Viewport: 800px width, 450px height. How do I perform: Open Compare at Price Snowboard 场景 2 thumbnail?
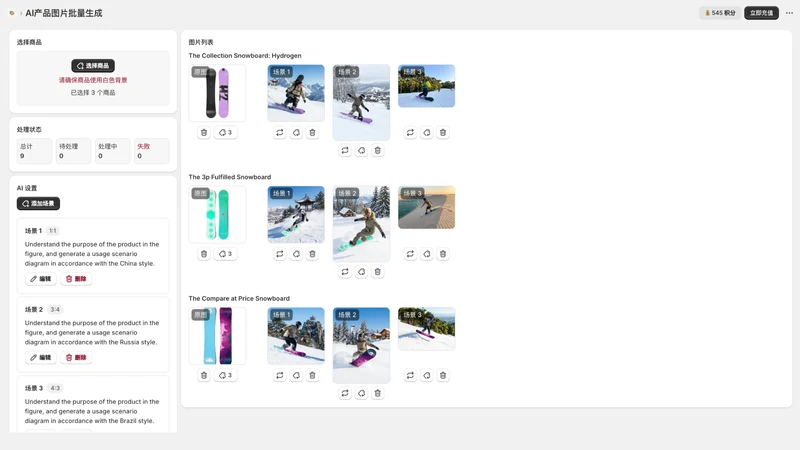361,345
